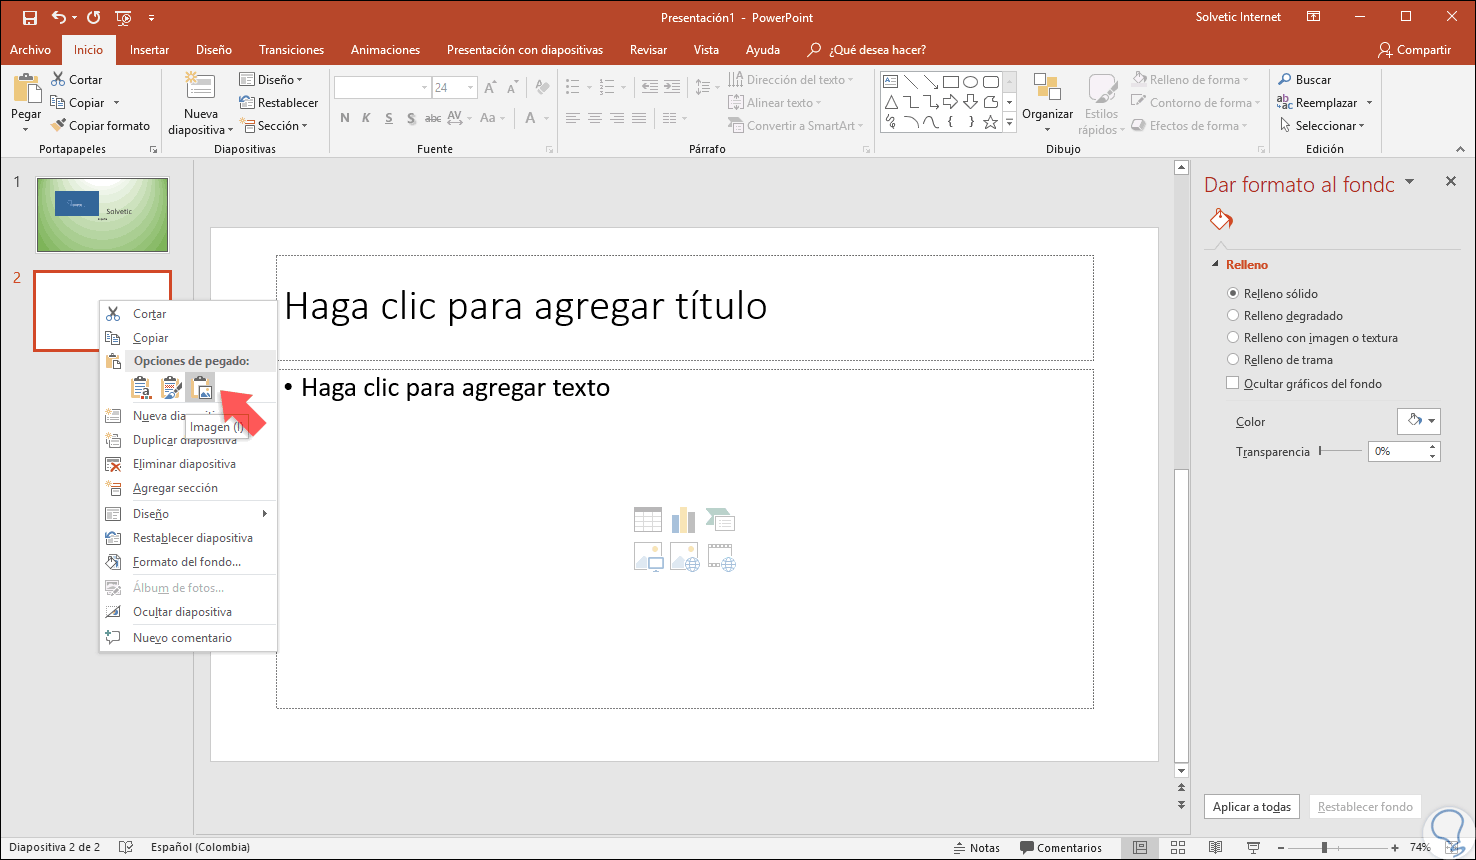Open the Insertar ribbon tab
Viewport: 1476px width, 860px height.
pos(149,50)
